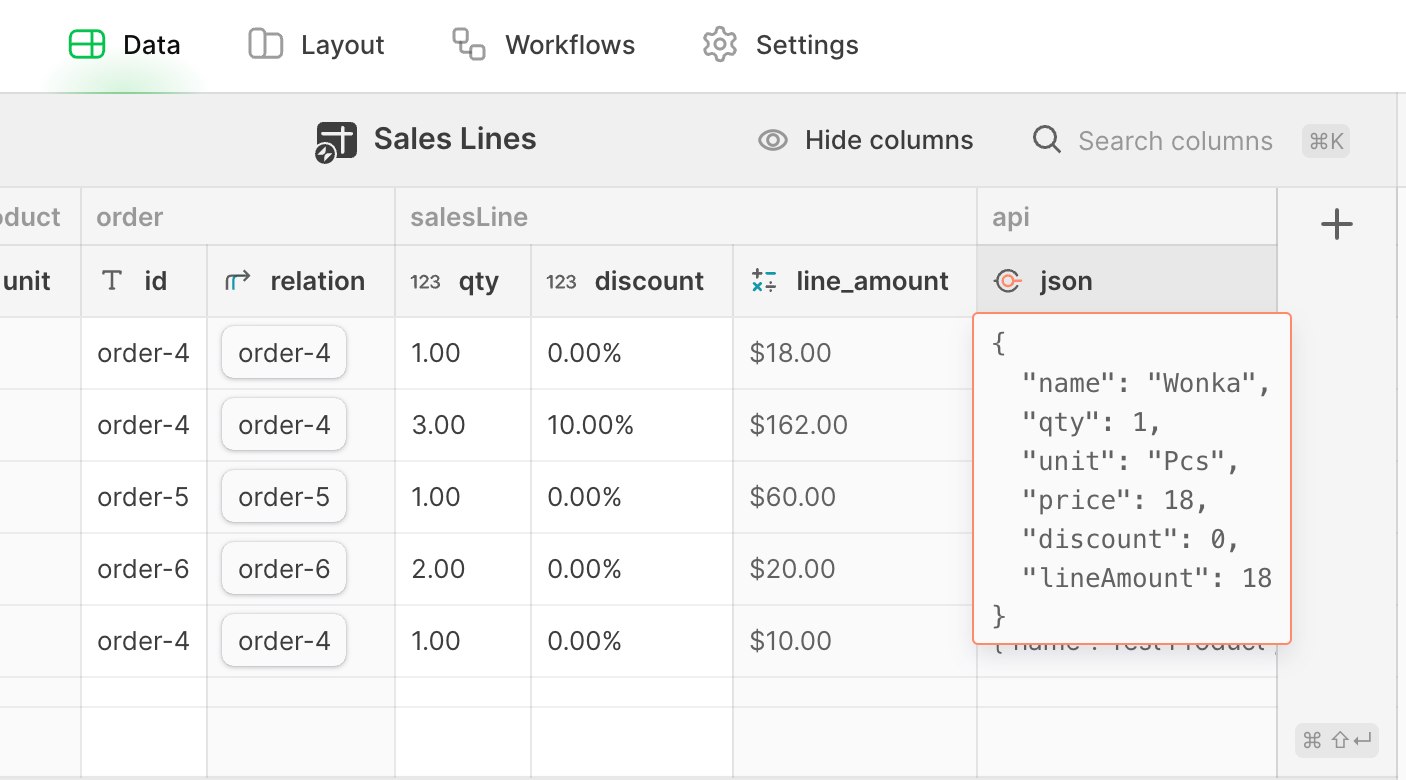Click the Settings gear icon
Screen dimensions: 1406x780
pos(720,45)
